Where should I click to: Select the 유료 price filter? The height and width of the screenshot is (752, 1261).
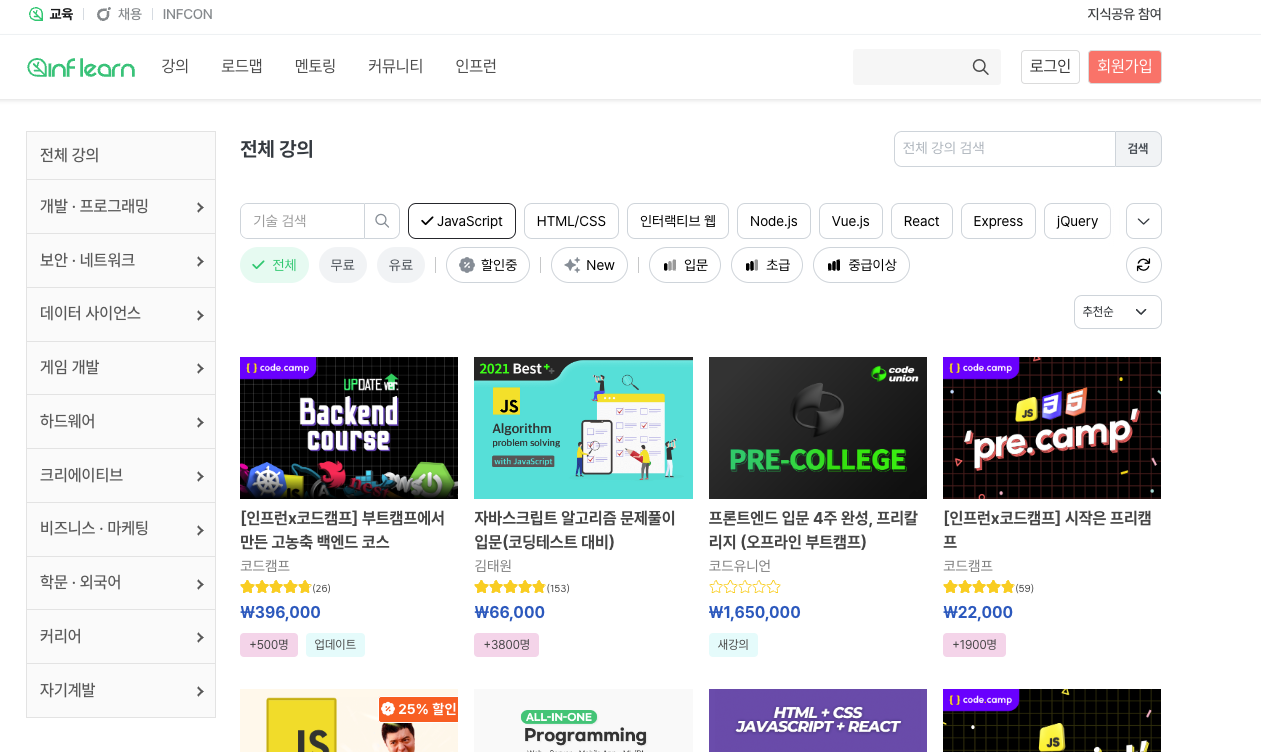click(401, 265)
